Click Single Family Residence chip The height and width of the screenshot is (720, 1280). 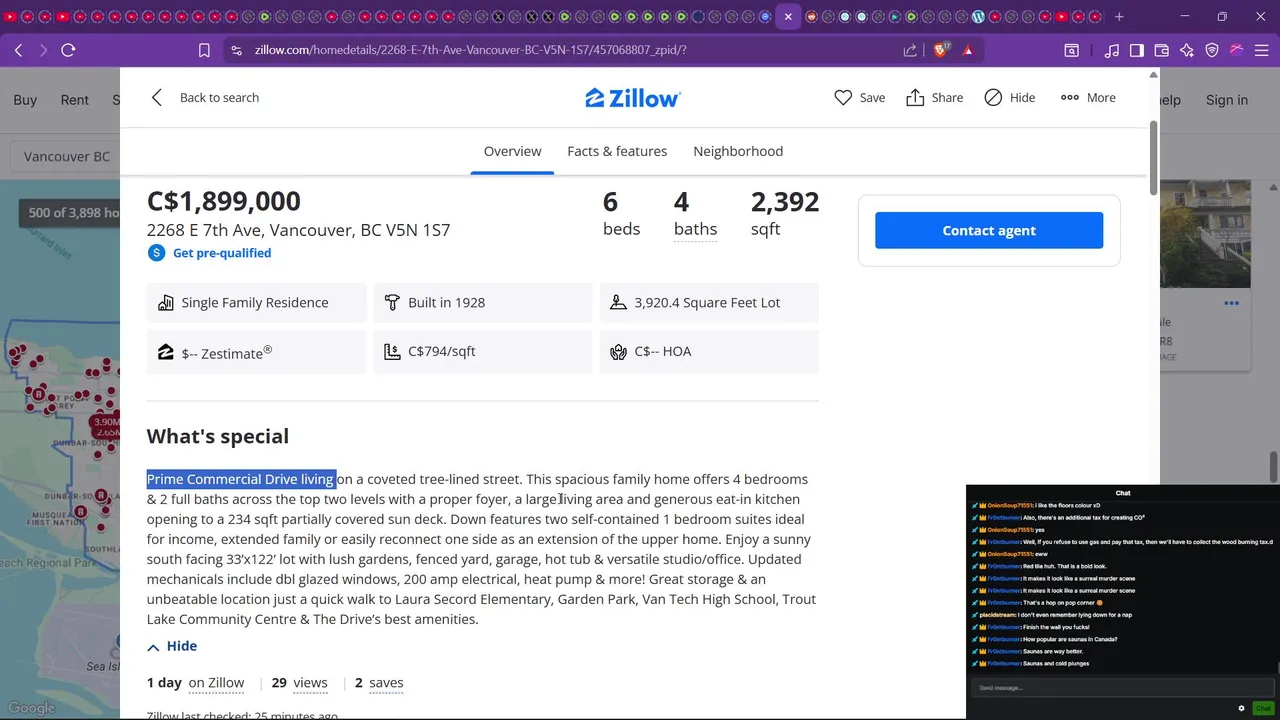tap(256, 302)
